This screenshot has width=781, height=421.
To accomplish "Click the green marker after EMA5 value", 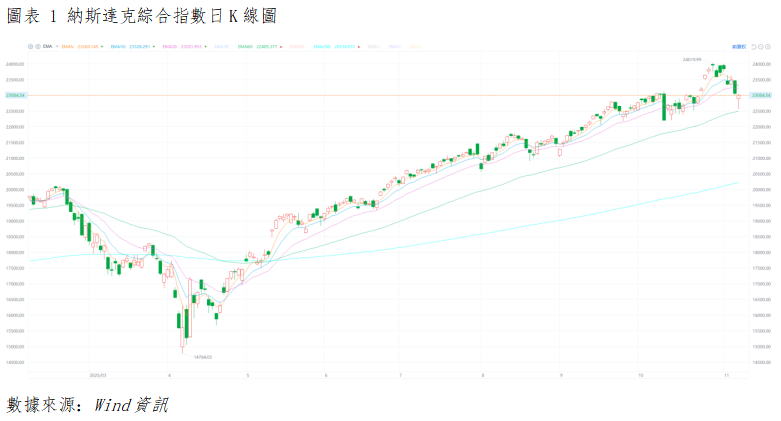I will pyautogui.click(x=104, y=46).
